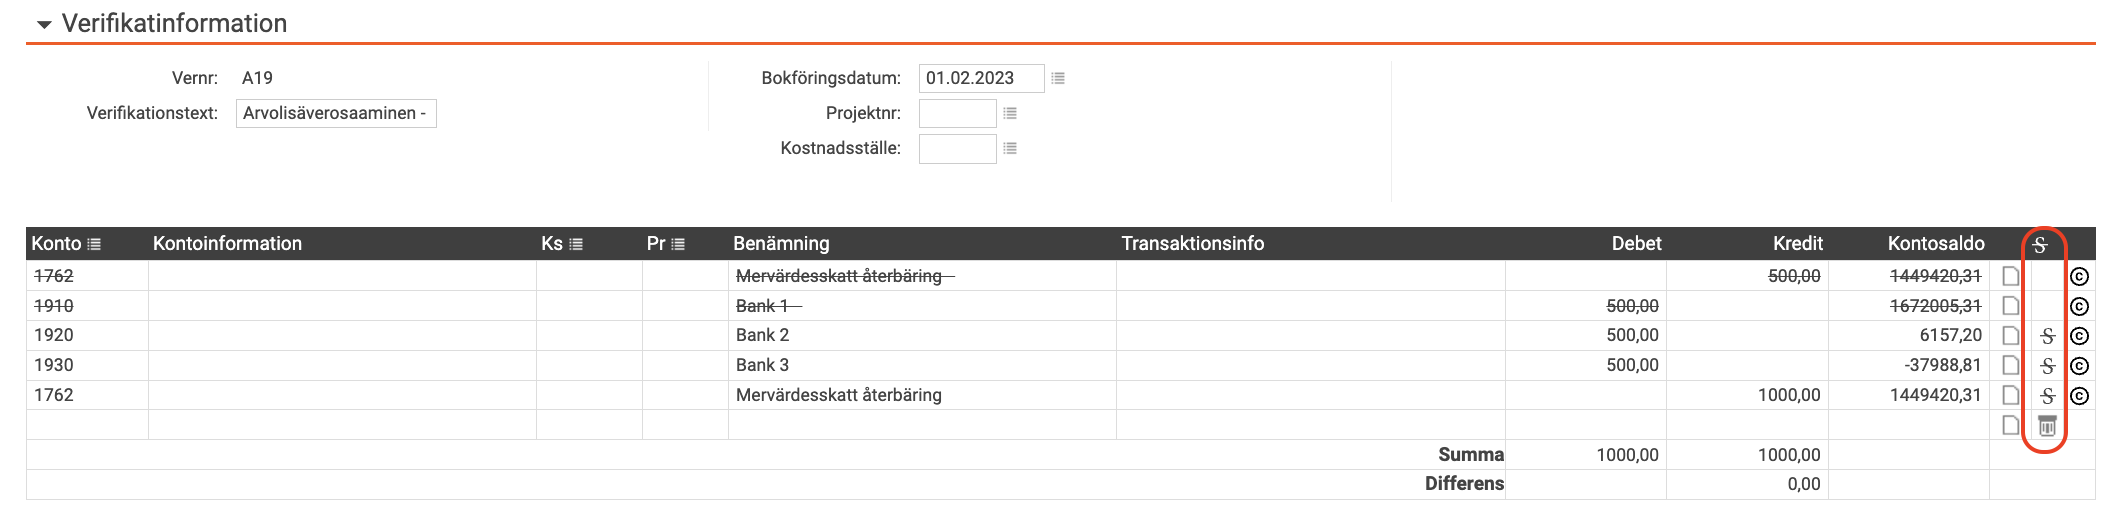Strike through the Bank 3 row
2118x522 pixels.
point(2047,366)
